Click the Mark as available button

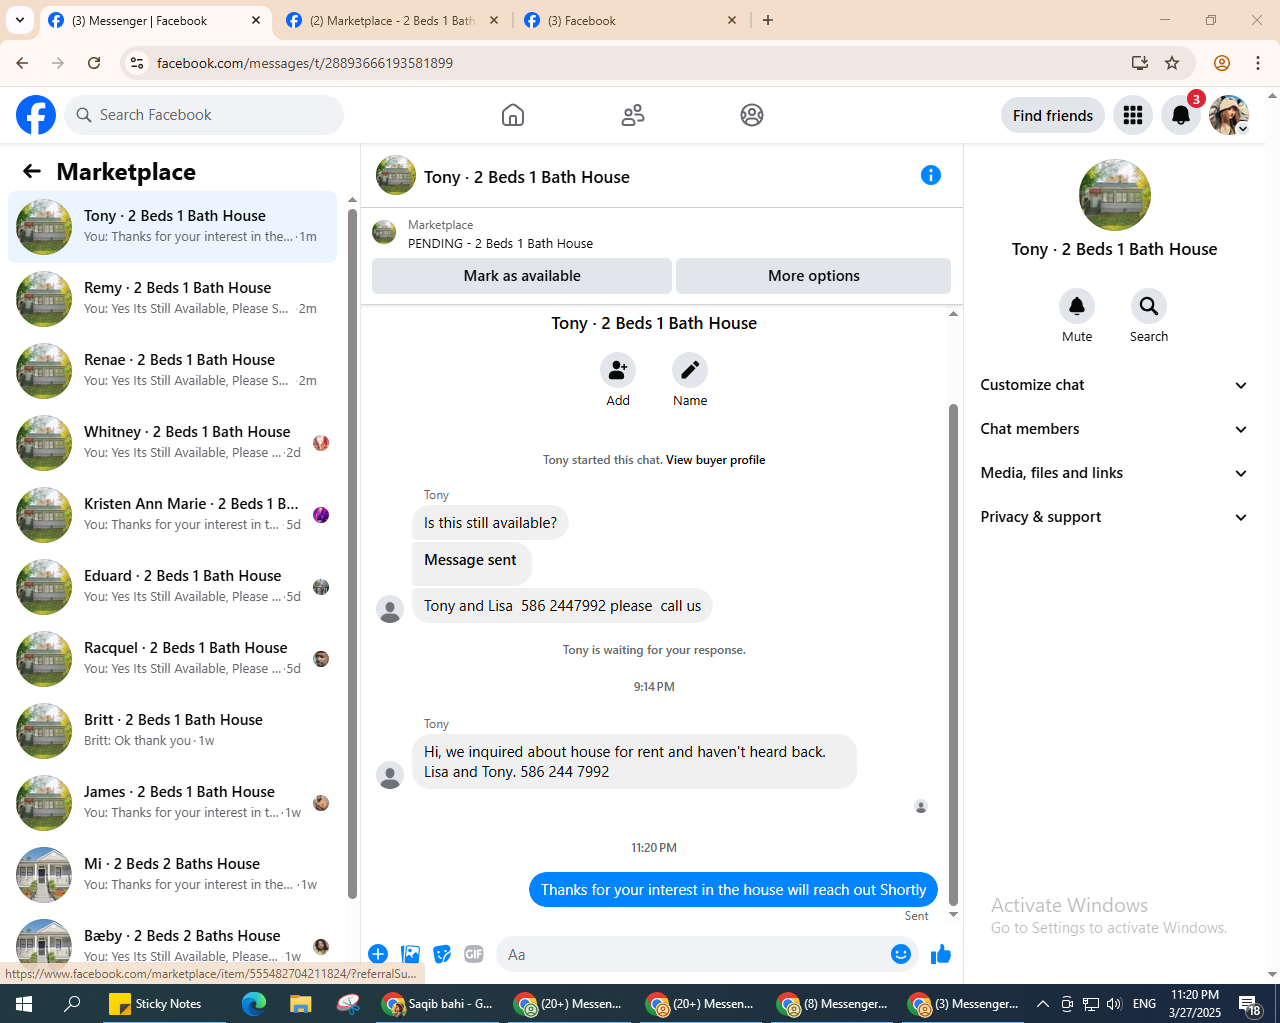[522, 276]
